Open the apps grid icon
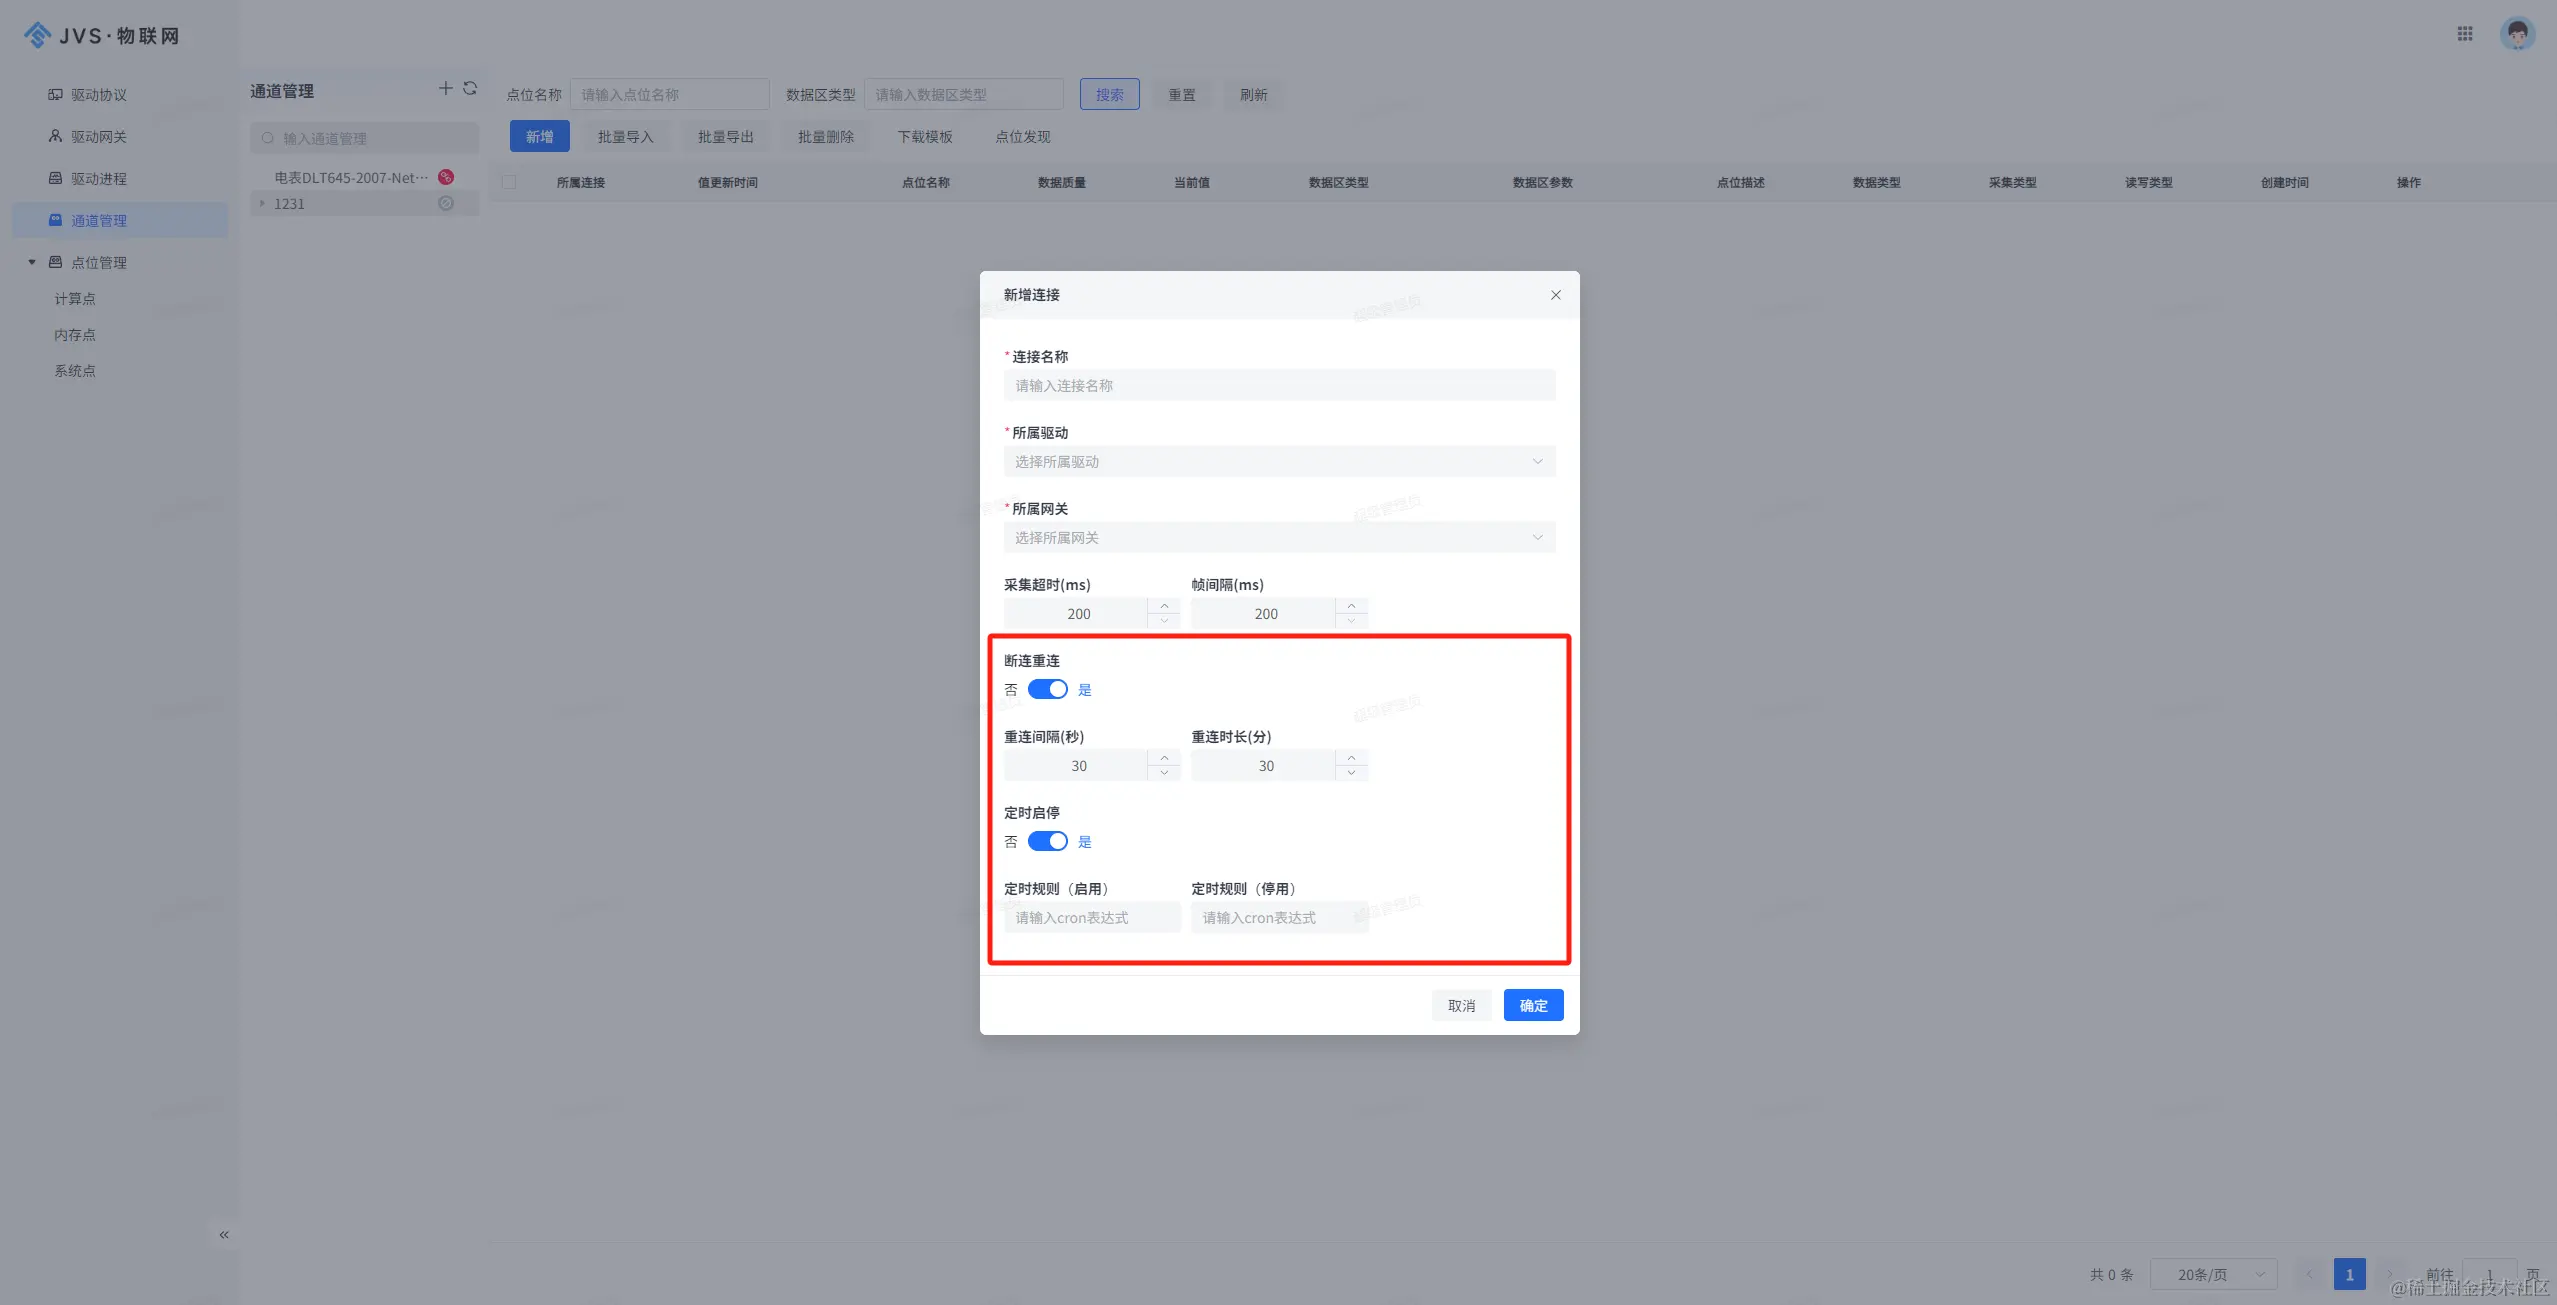The image size is (2557, 1305). point(2465,34)
